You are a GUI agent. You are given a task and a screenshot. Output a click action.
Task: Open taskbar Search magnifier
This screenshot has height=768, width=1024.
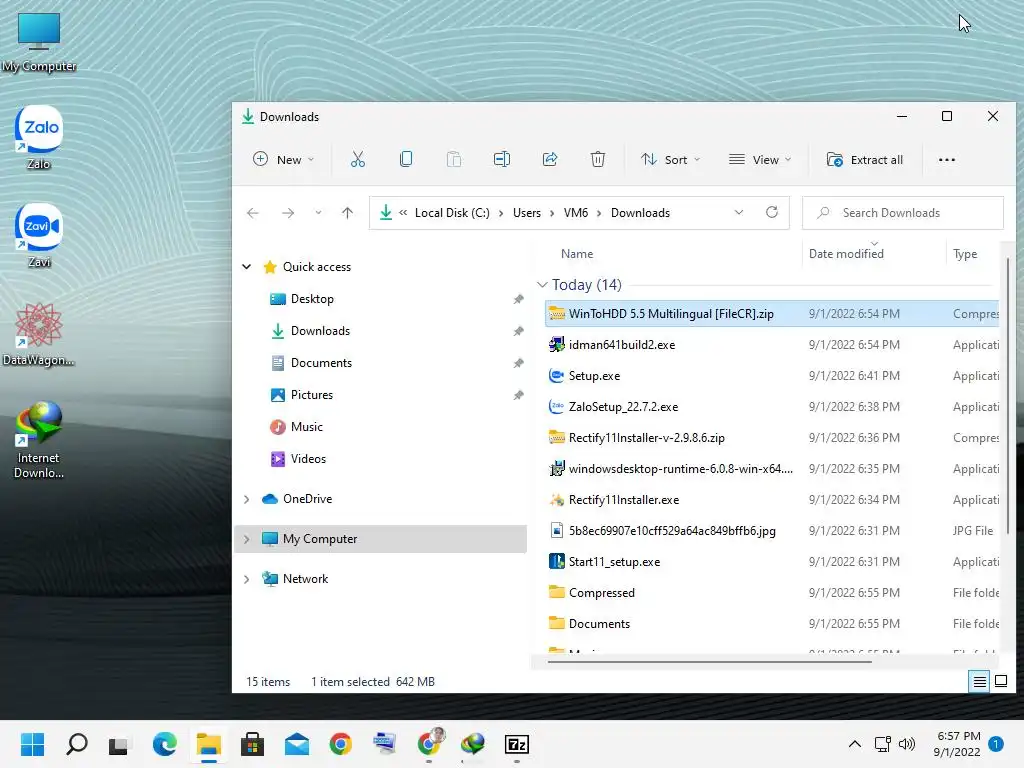(76, 744)
